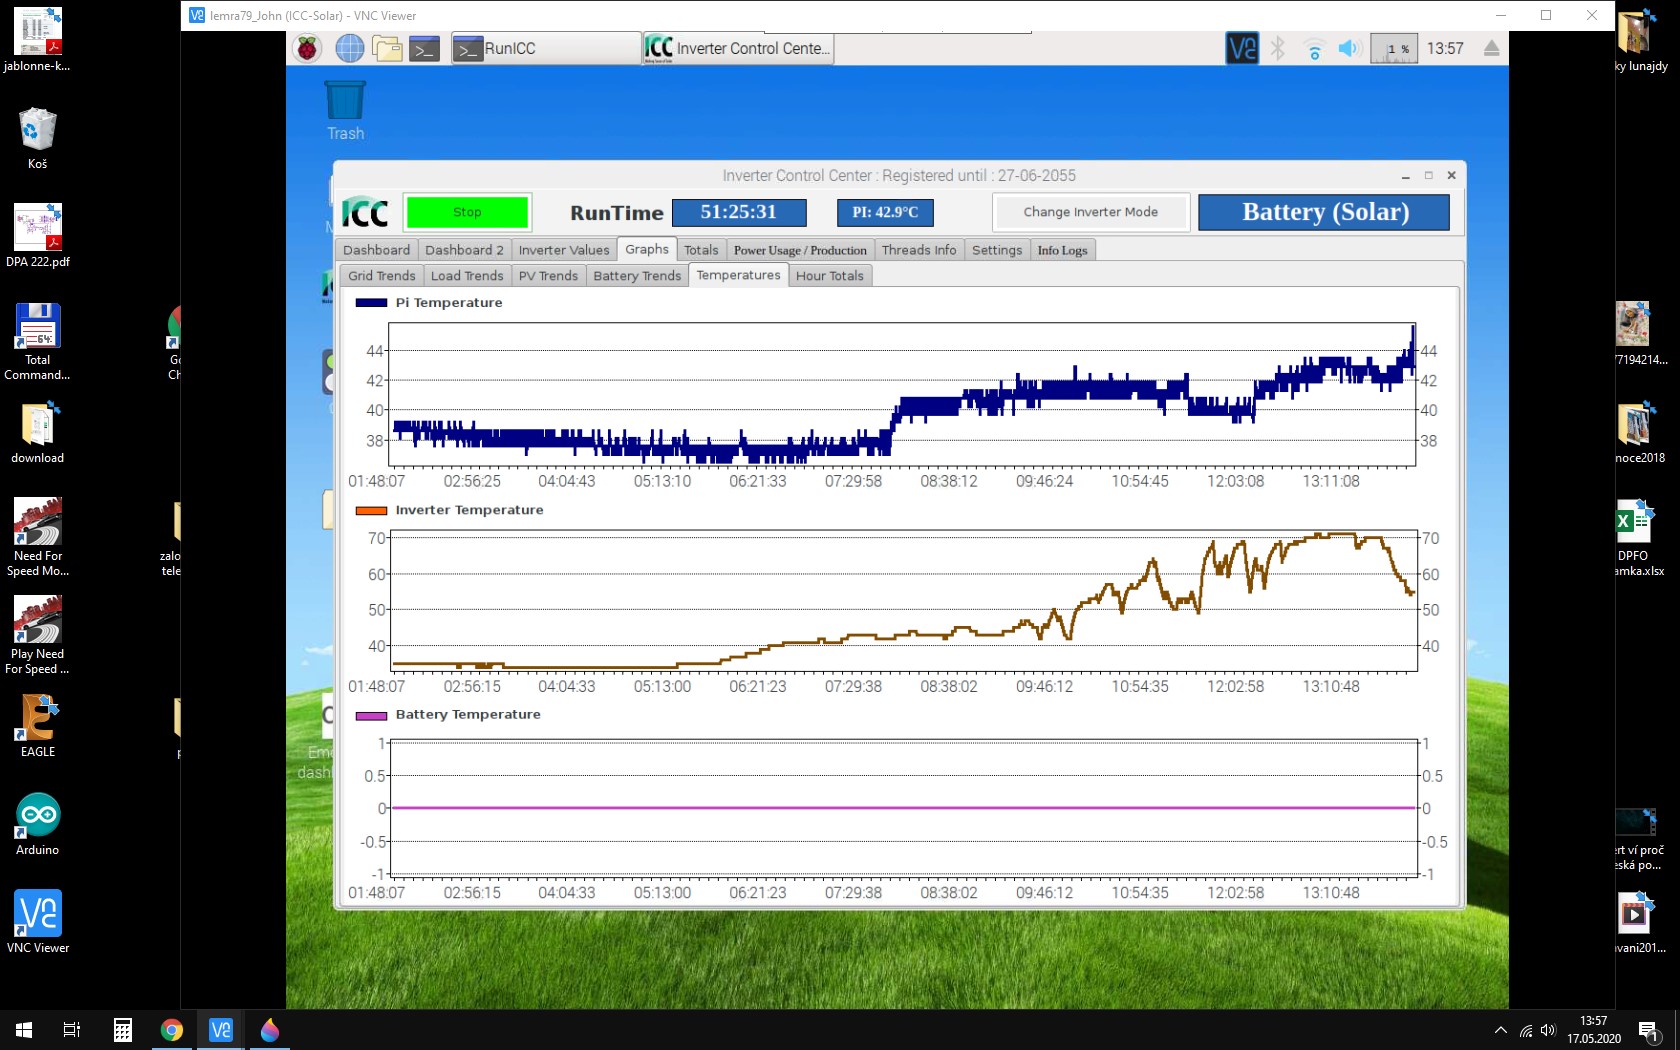Click the Pi Temperature legend swatch
Viewport: 1680px width, 1050px height.
(x=371, y=303)
